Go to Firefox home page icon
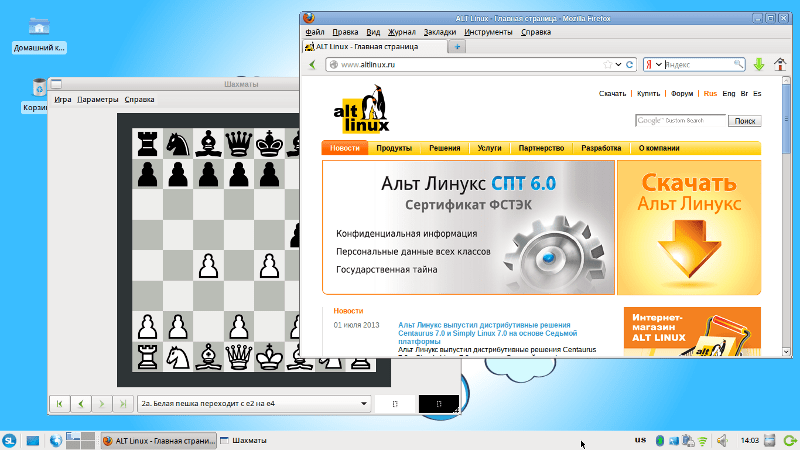 780,64
